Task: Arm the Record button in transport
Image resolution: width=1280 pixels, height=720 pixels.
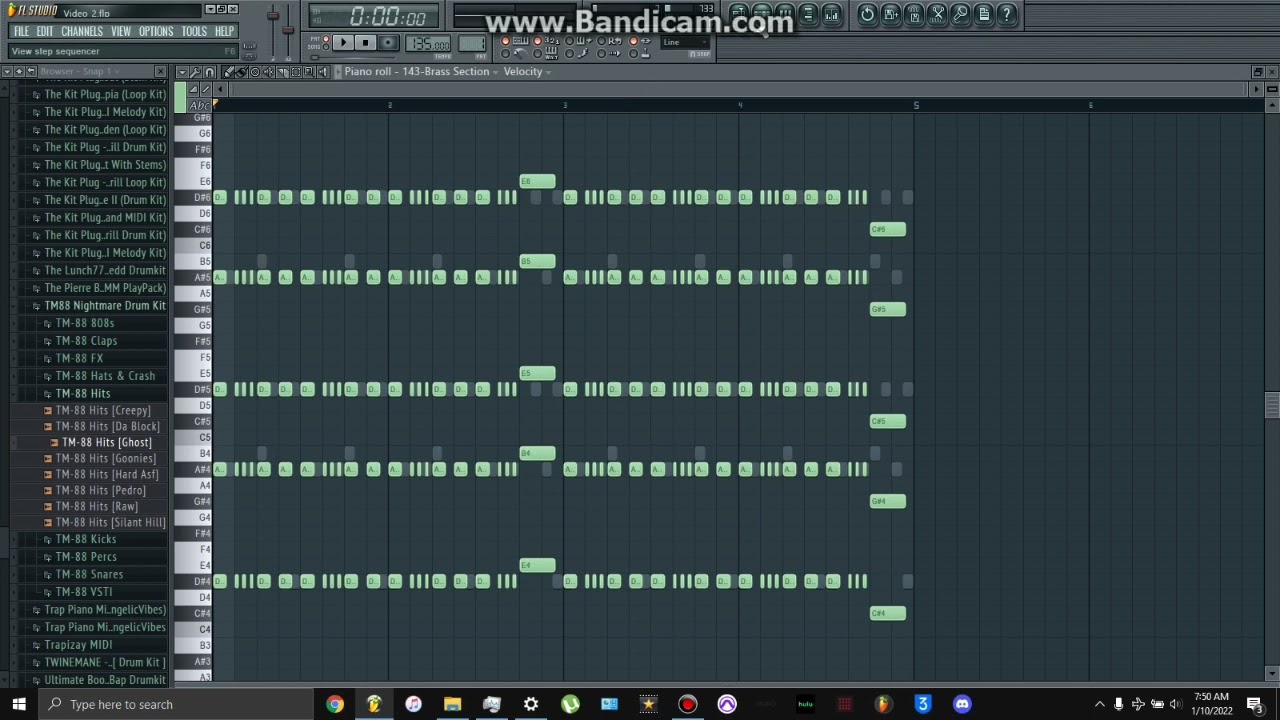Action: click(x=388, y=42)
